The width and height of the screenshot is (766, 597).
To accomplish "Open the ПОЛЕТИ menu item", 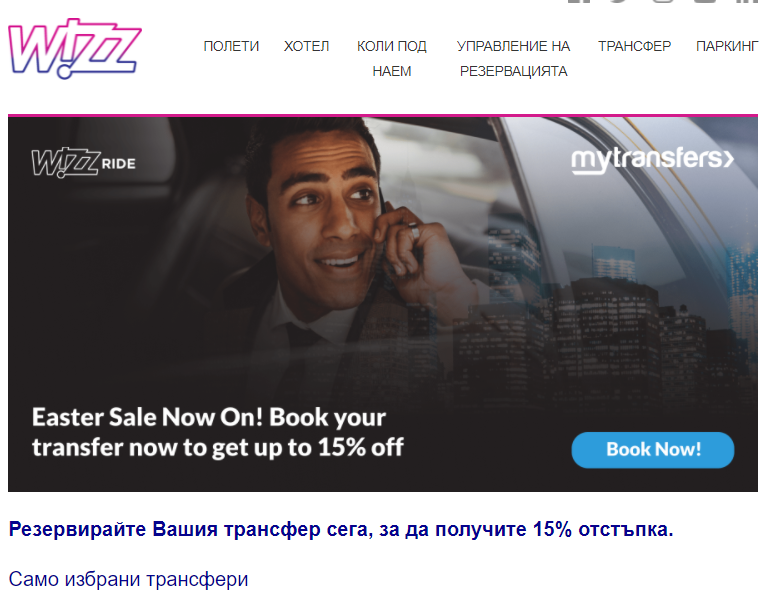I will coord(231,46).
